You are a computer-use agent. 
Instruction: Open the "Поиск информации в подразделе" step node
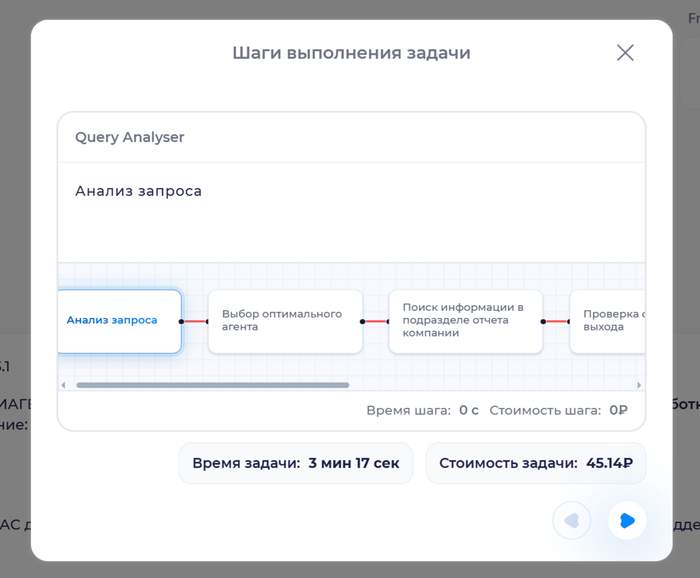pyautogui.click(x=465, y=321)
